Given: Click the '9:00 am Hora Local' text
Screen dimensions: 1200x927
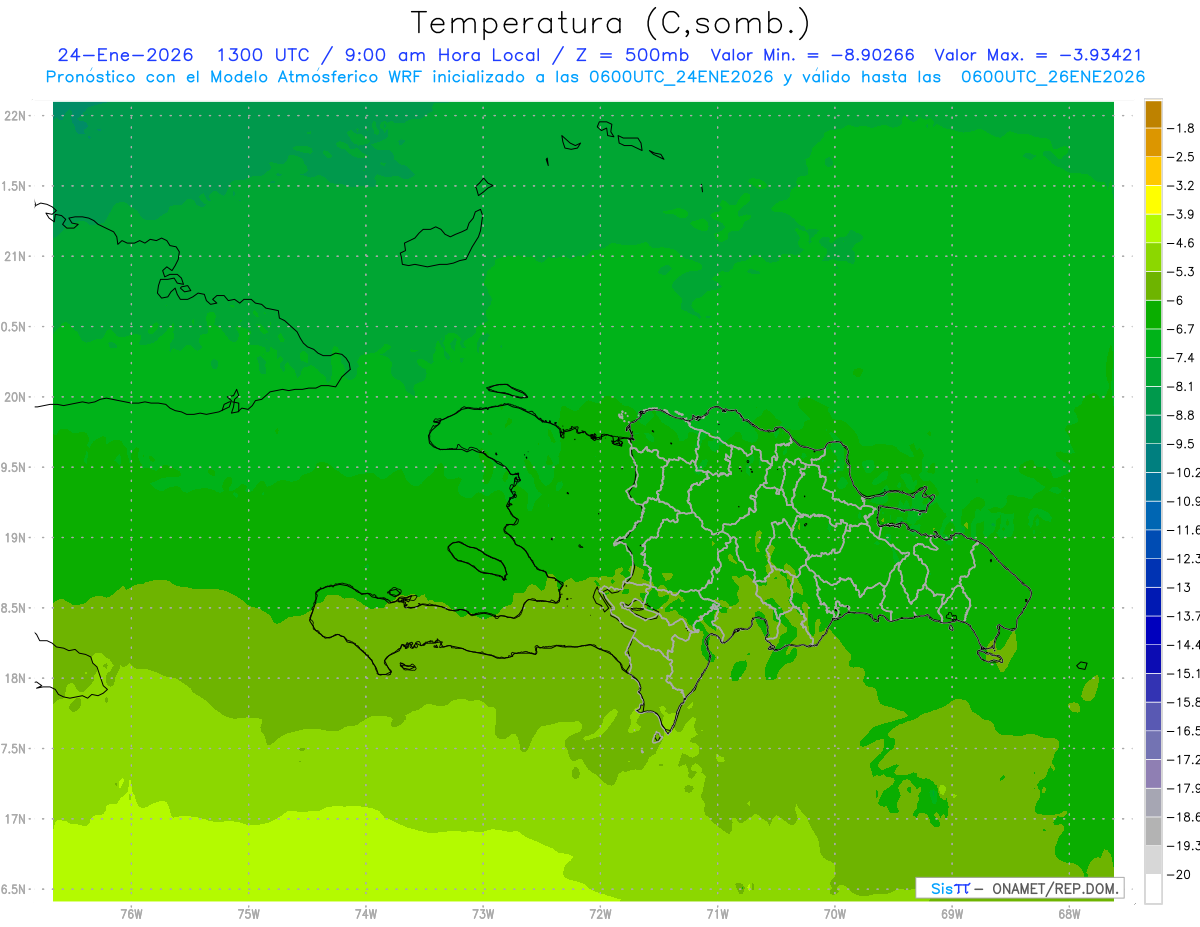Looking at the screenshot, I should click(442, 55).
